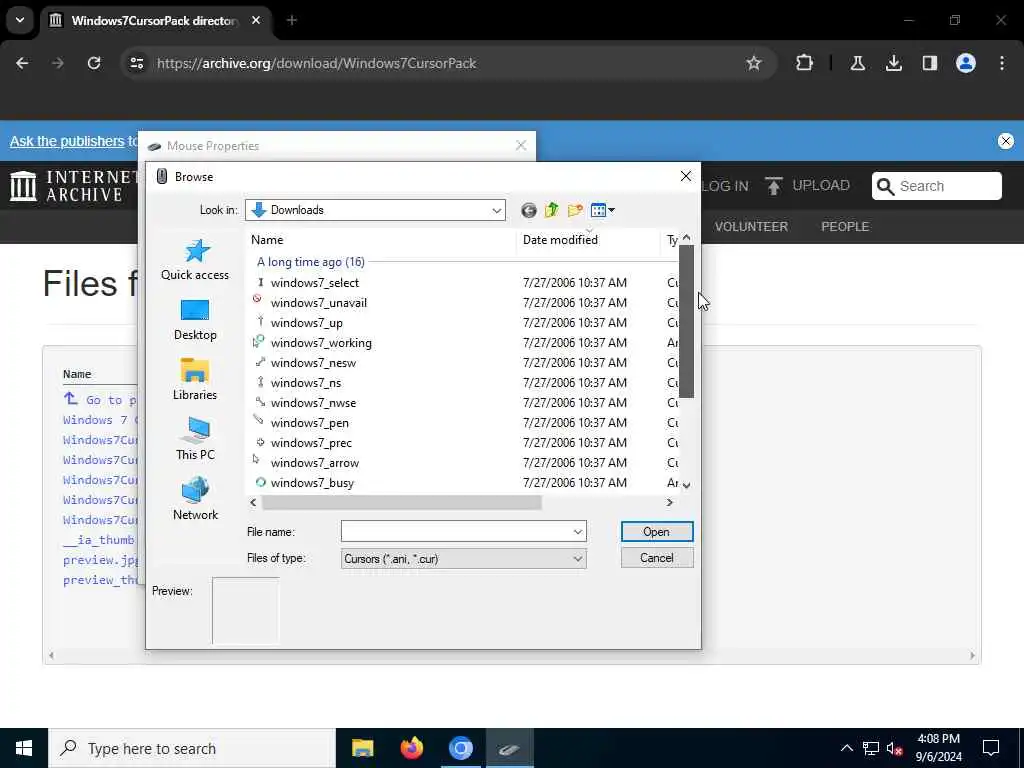Sort the file list by Date modified

click(588, 240)
